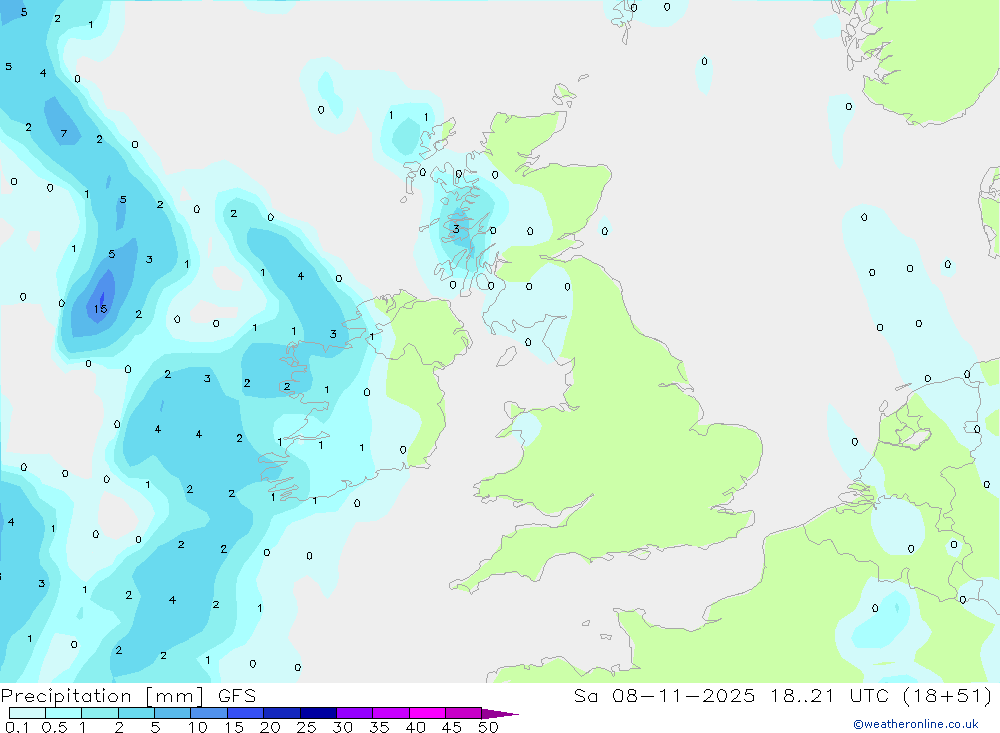The image size is (1000, 733).
Task: Pick the 10–15 mm legend color swatch
Action: click(209, 713)
